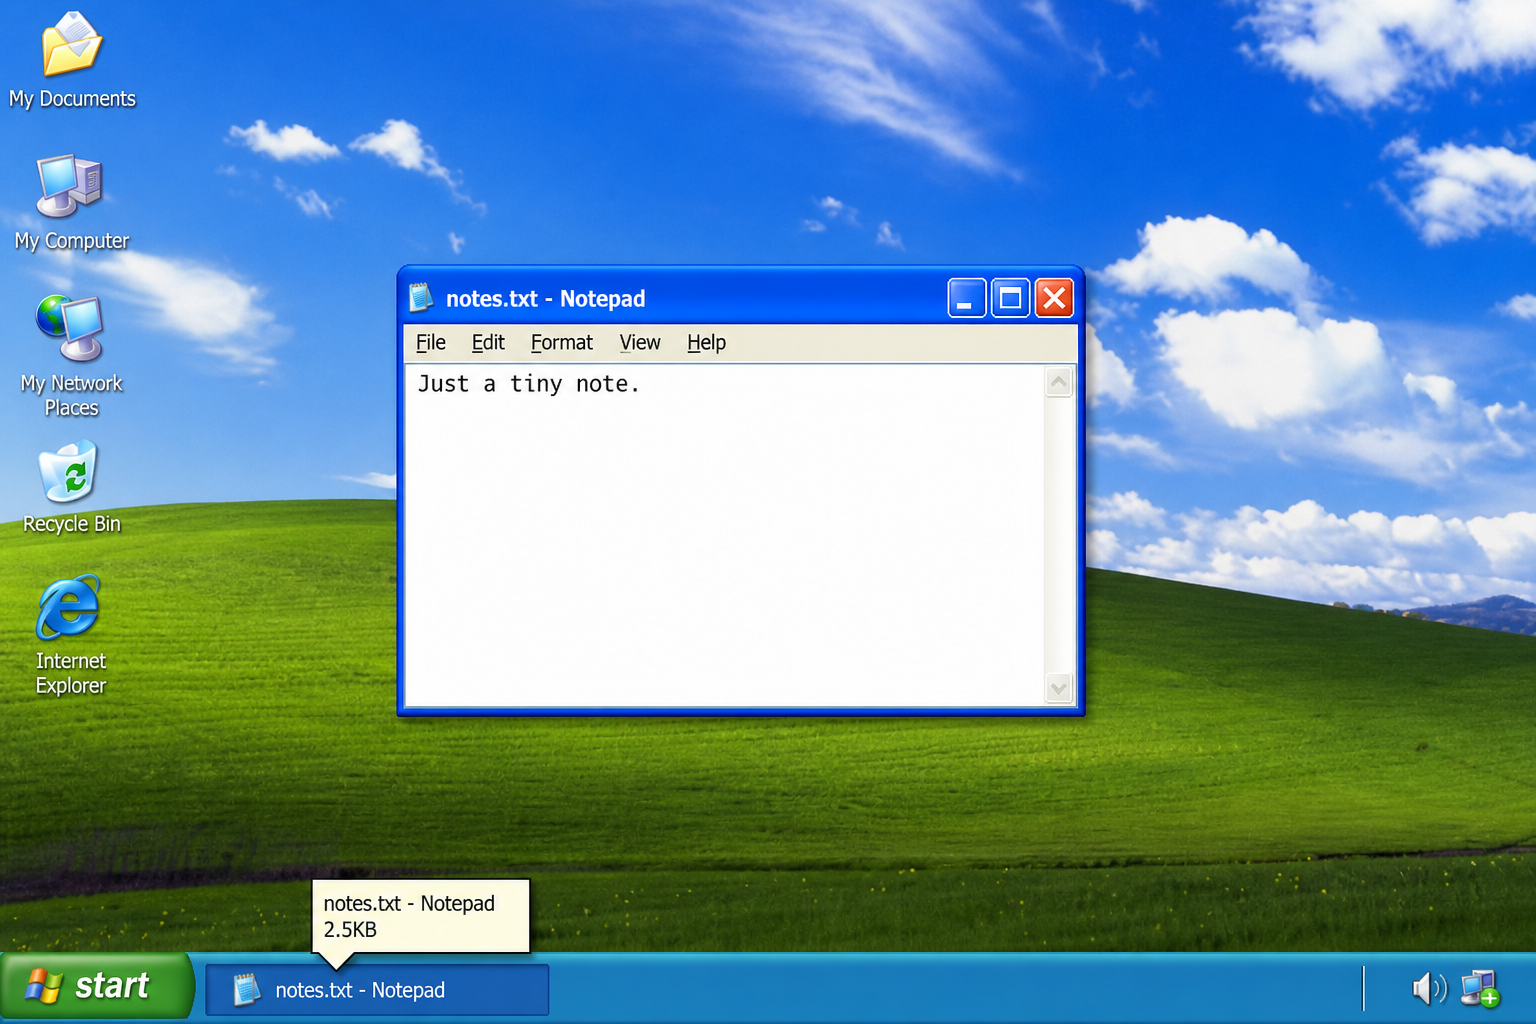Click the 'notes.txt - Notepad' window title text

(546, 299)
